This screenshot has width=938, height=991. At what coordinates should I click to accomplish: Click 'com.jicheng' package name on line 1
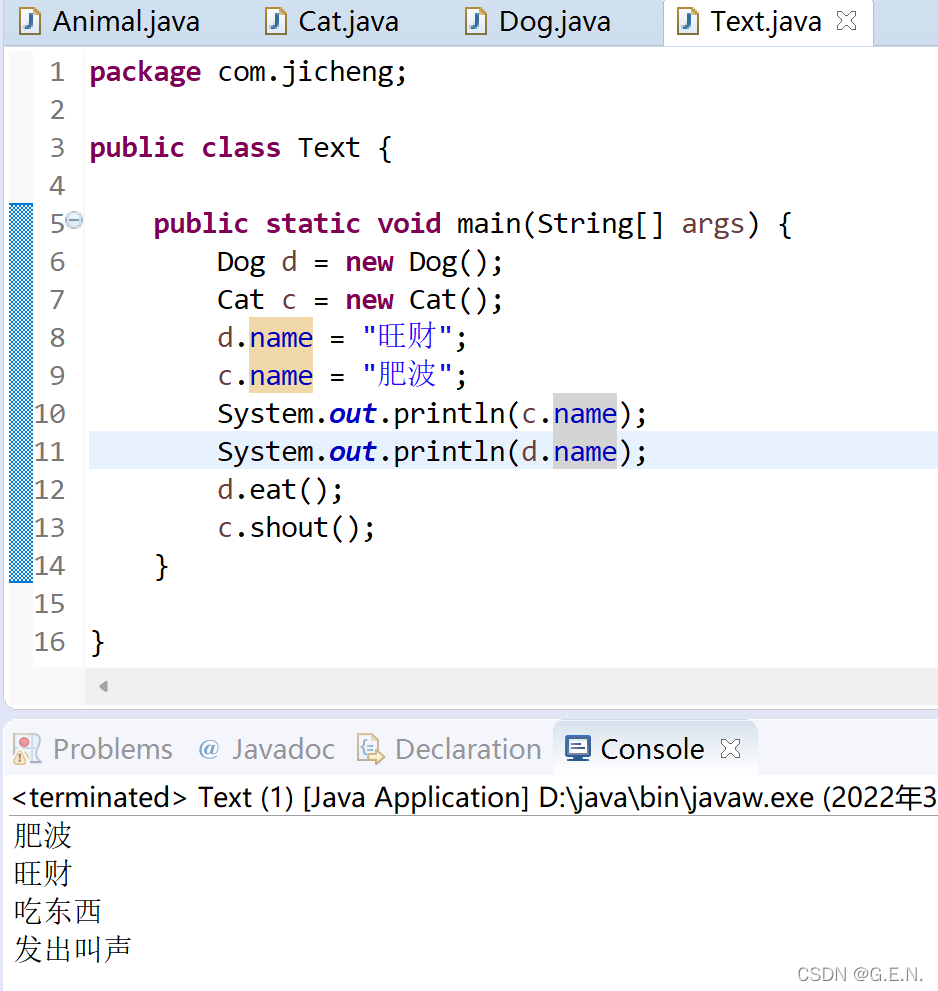306,73
